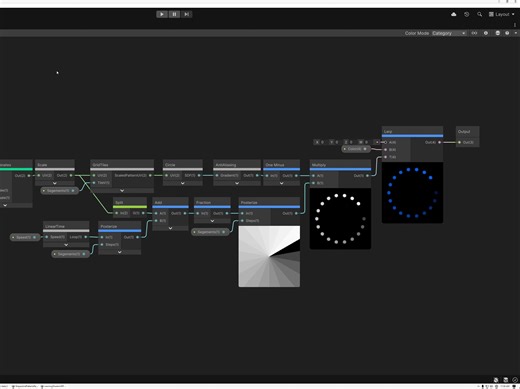Open the Layout dropdown
This screenshot has height=389, width=520.
pyautogui.click(x=502, y=14)
